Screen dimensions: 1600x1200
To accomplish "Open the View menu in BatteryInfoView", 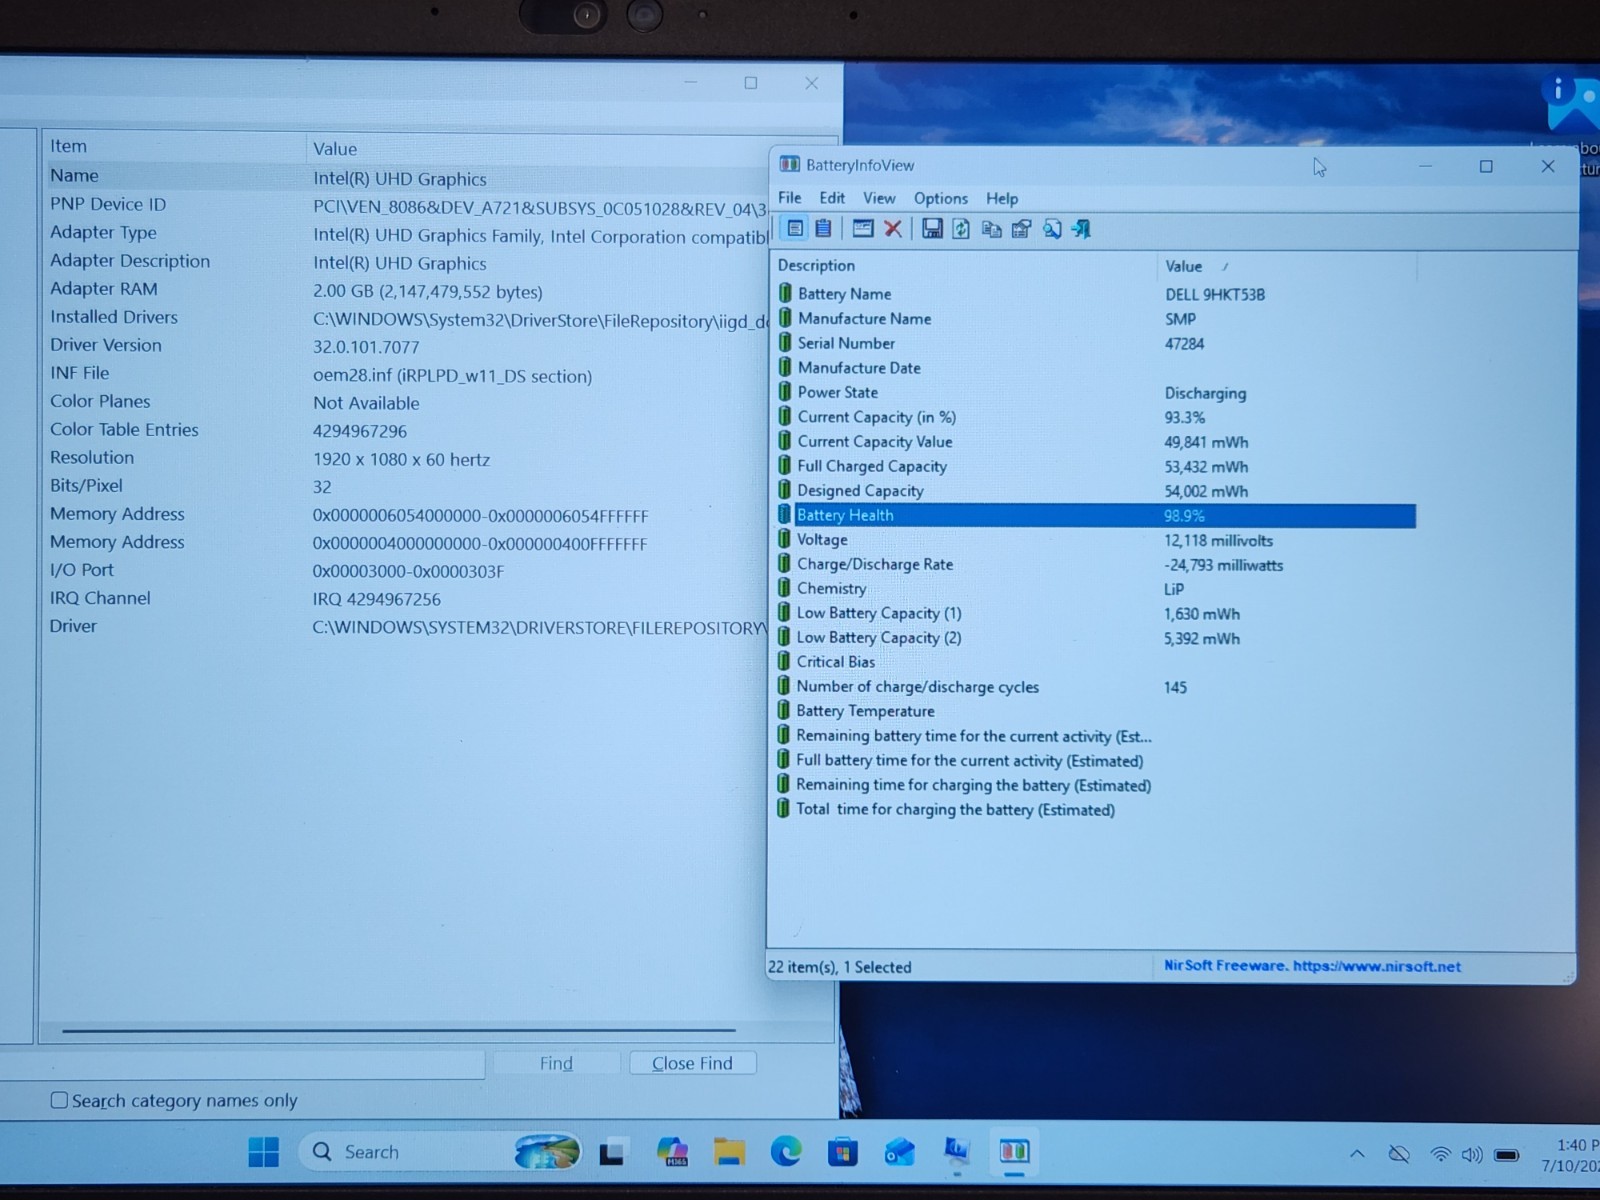I will pyautogui.click(x=879, y=198).
